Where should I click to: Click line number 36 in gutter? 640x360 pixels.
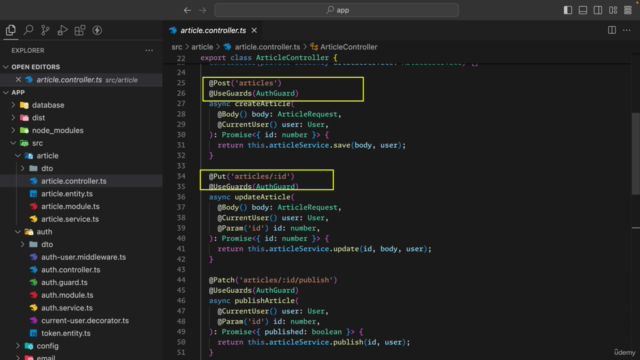click(x=181, y=197)
